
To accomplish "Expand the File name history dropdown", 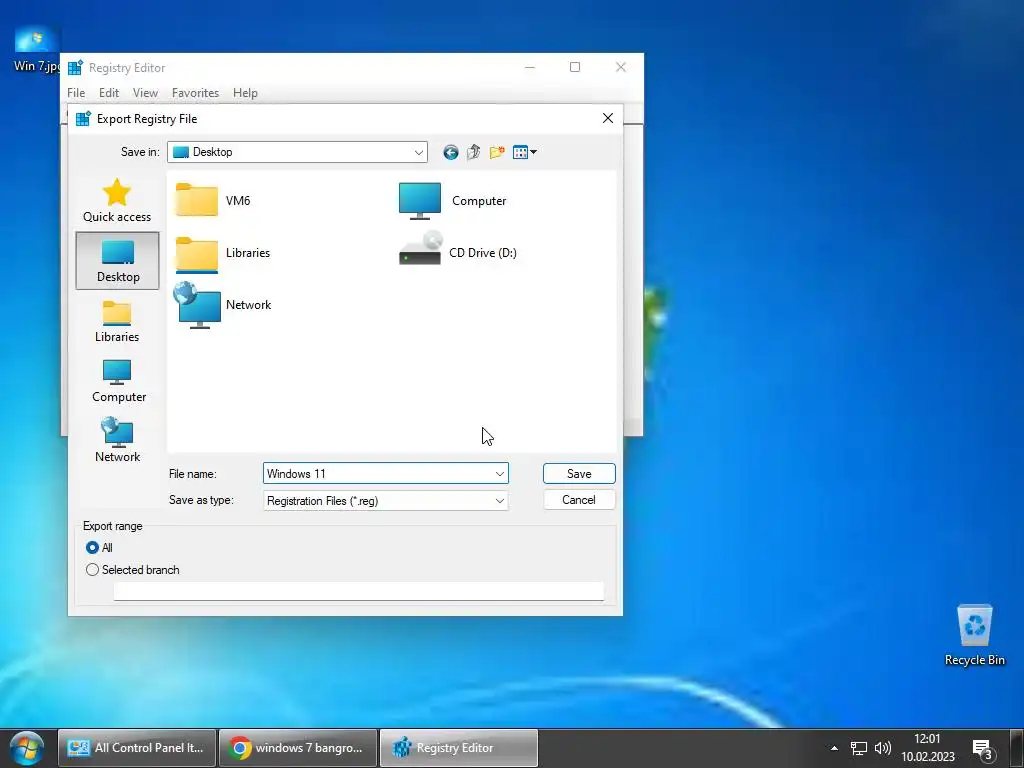I will coord(500,473).
